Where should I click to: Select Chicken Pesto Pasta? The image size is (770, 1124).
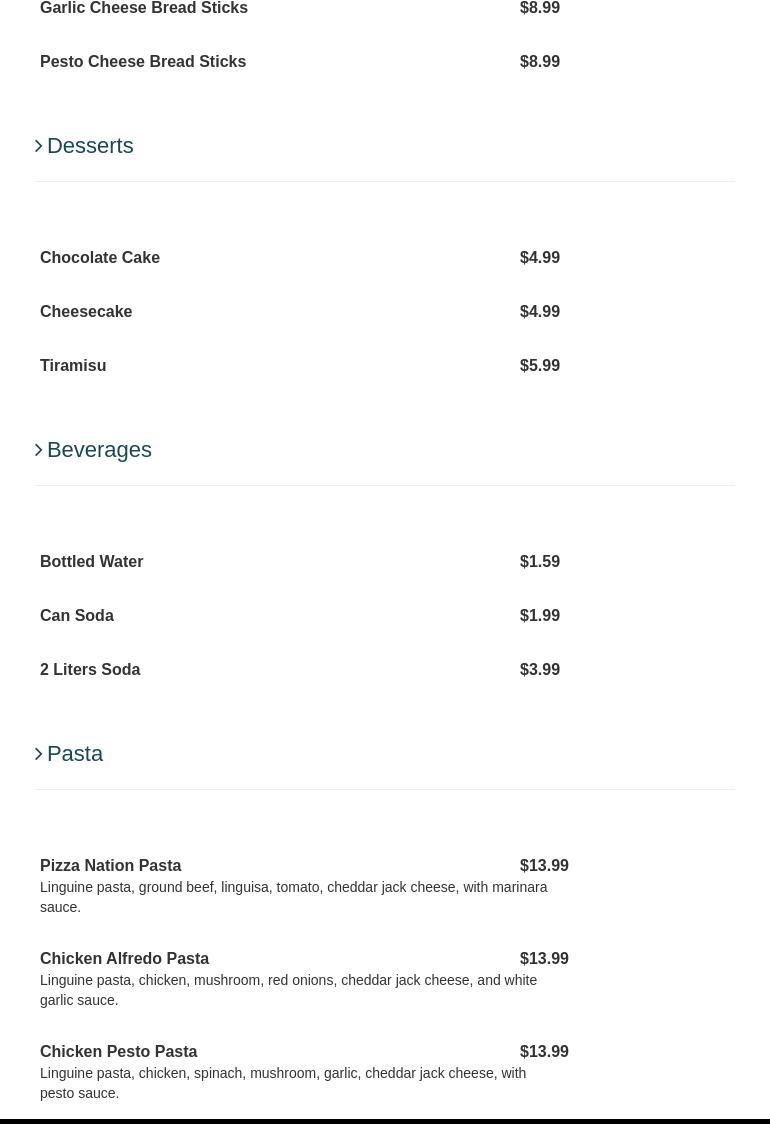click(x=119, y=1052)
